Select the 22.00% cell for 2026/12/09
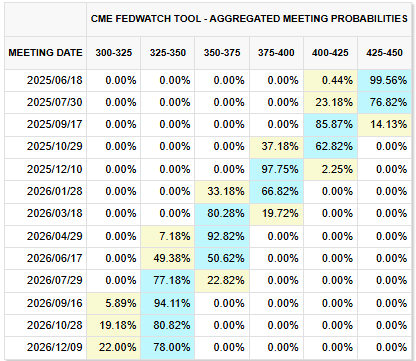Viewport: 416px width, 361px height. [x=114, y=347]
